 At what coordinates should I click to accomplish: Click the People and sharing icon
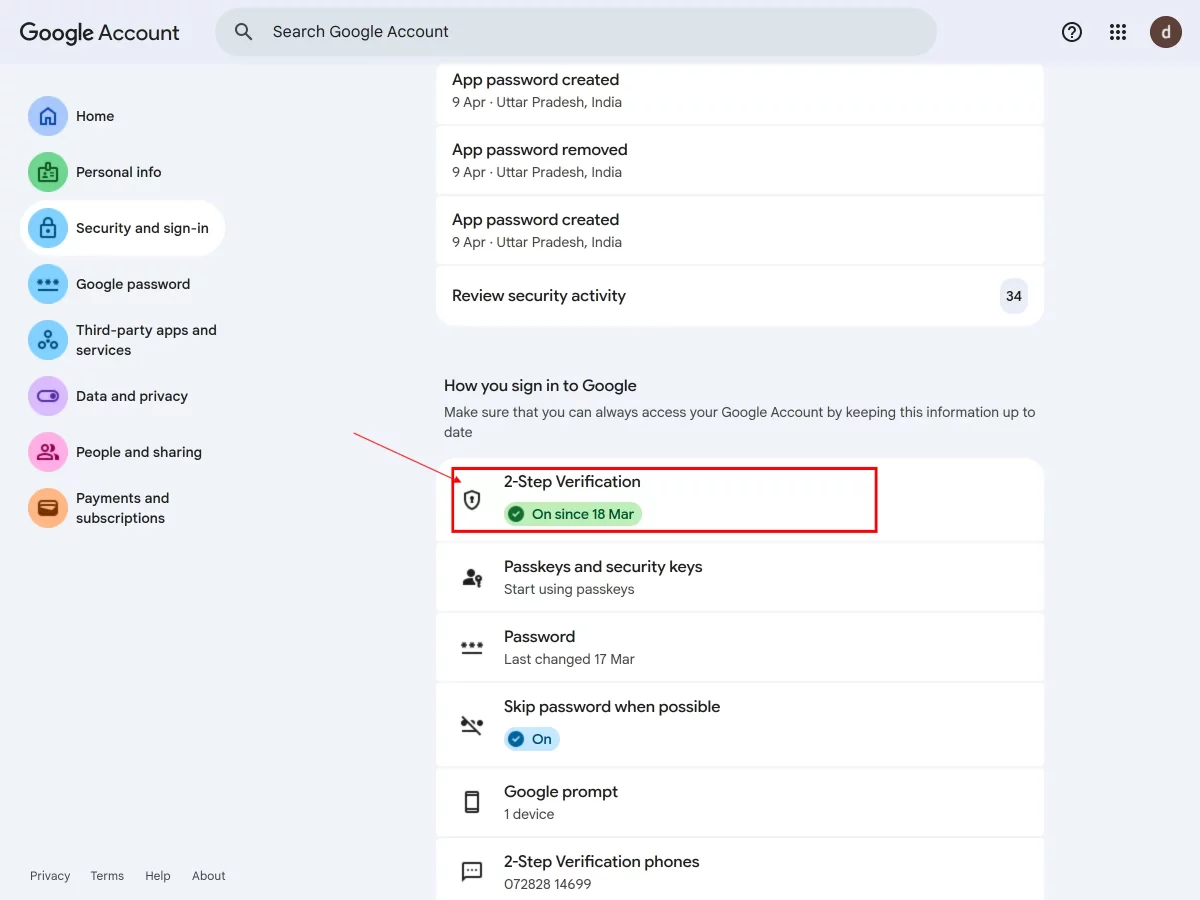tap(48, 452)
